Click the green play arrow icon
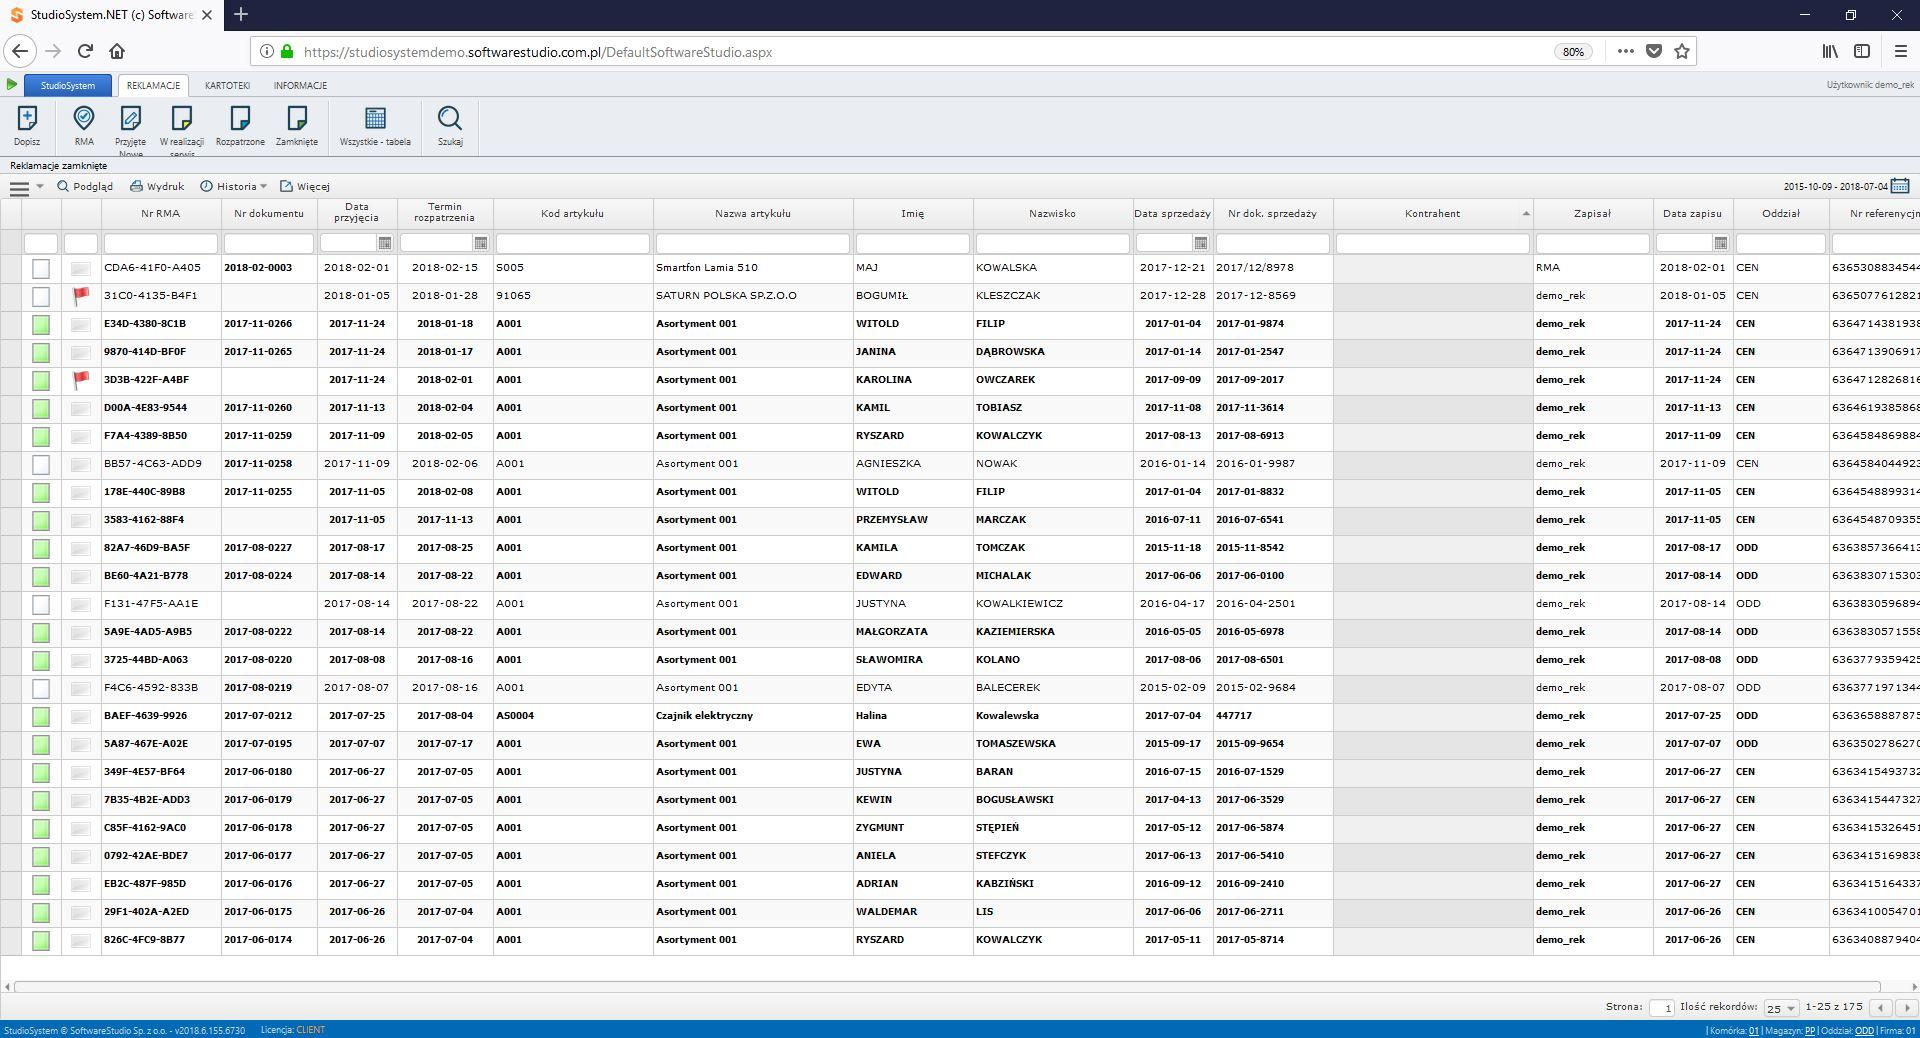 click(x=12, y=85)
